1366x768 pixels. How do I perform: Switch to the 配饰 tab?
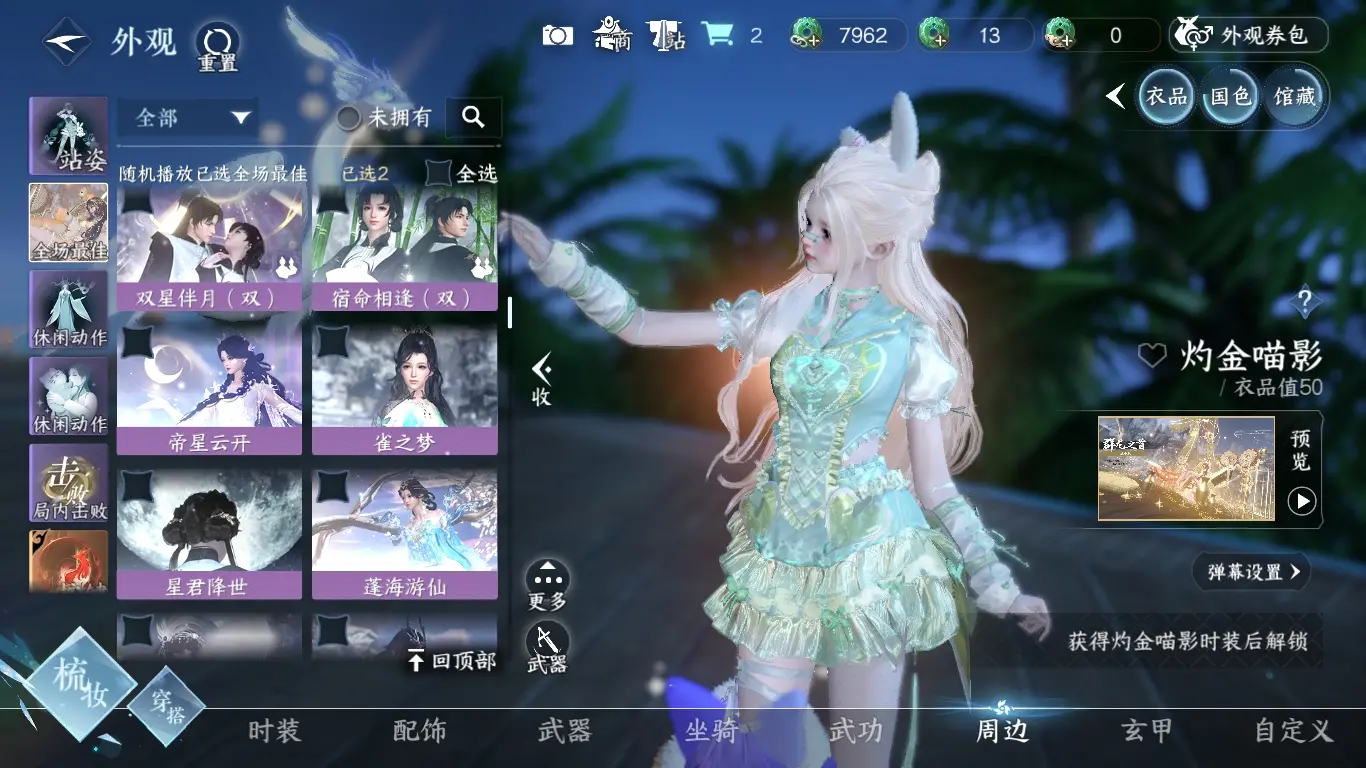pos(420,731)
